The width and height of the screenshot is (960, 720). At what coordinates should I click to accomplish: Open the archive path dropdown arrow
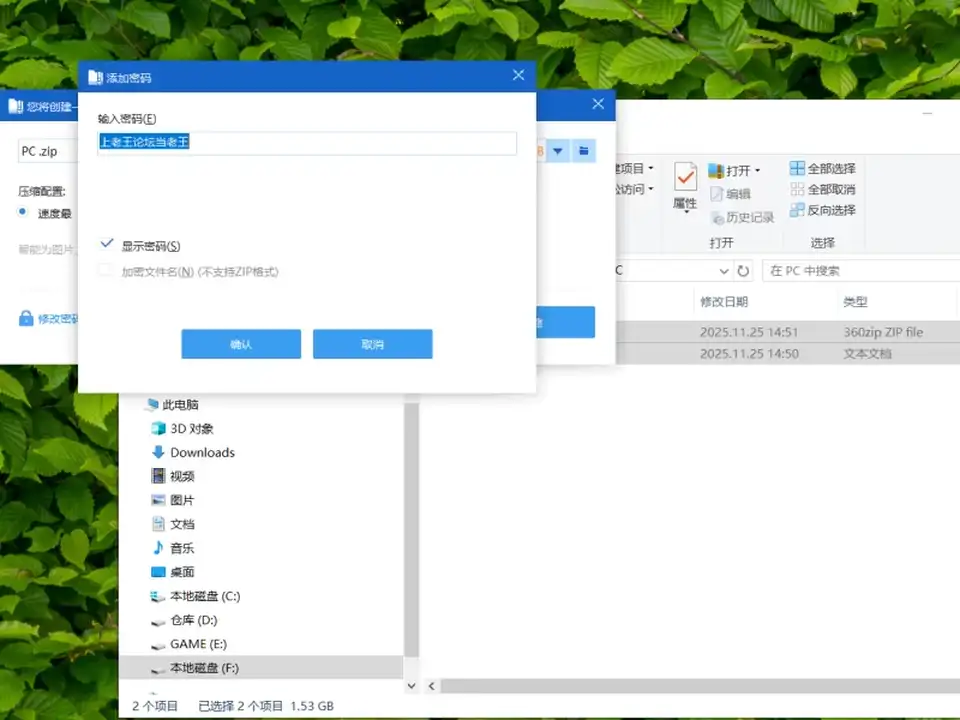[x=558, y=151]
